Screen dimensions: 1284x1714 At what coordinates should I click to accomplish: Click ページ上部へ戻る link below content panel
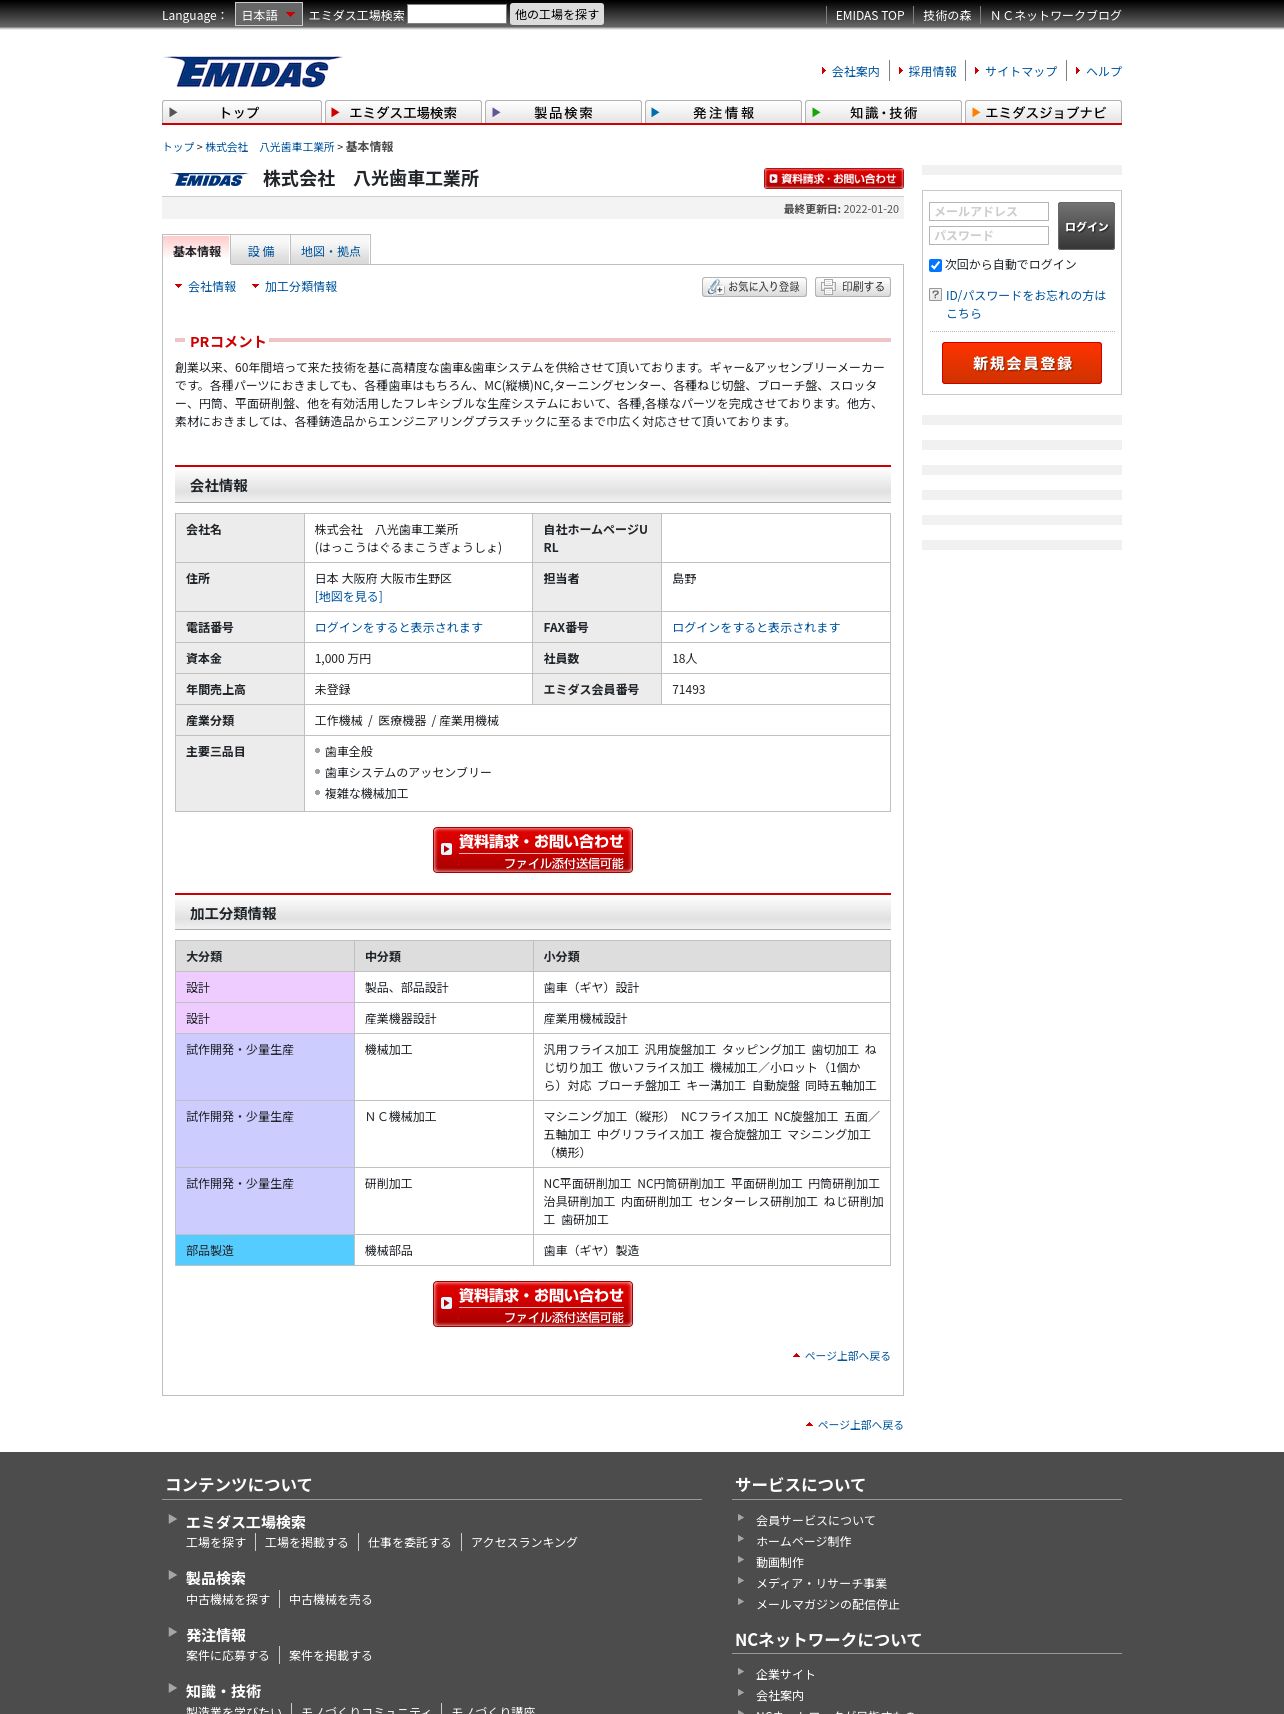[x=860, y=1425]
